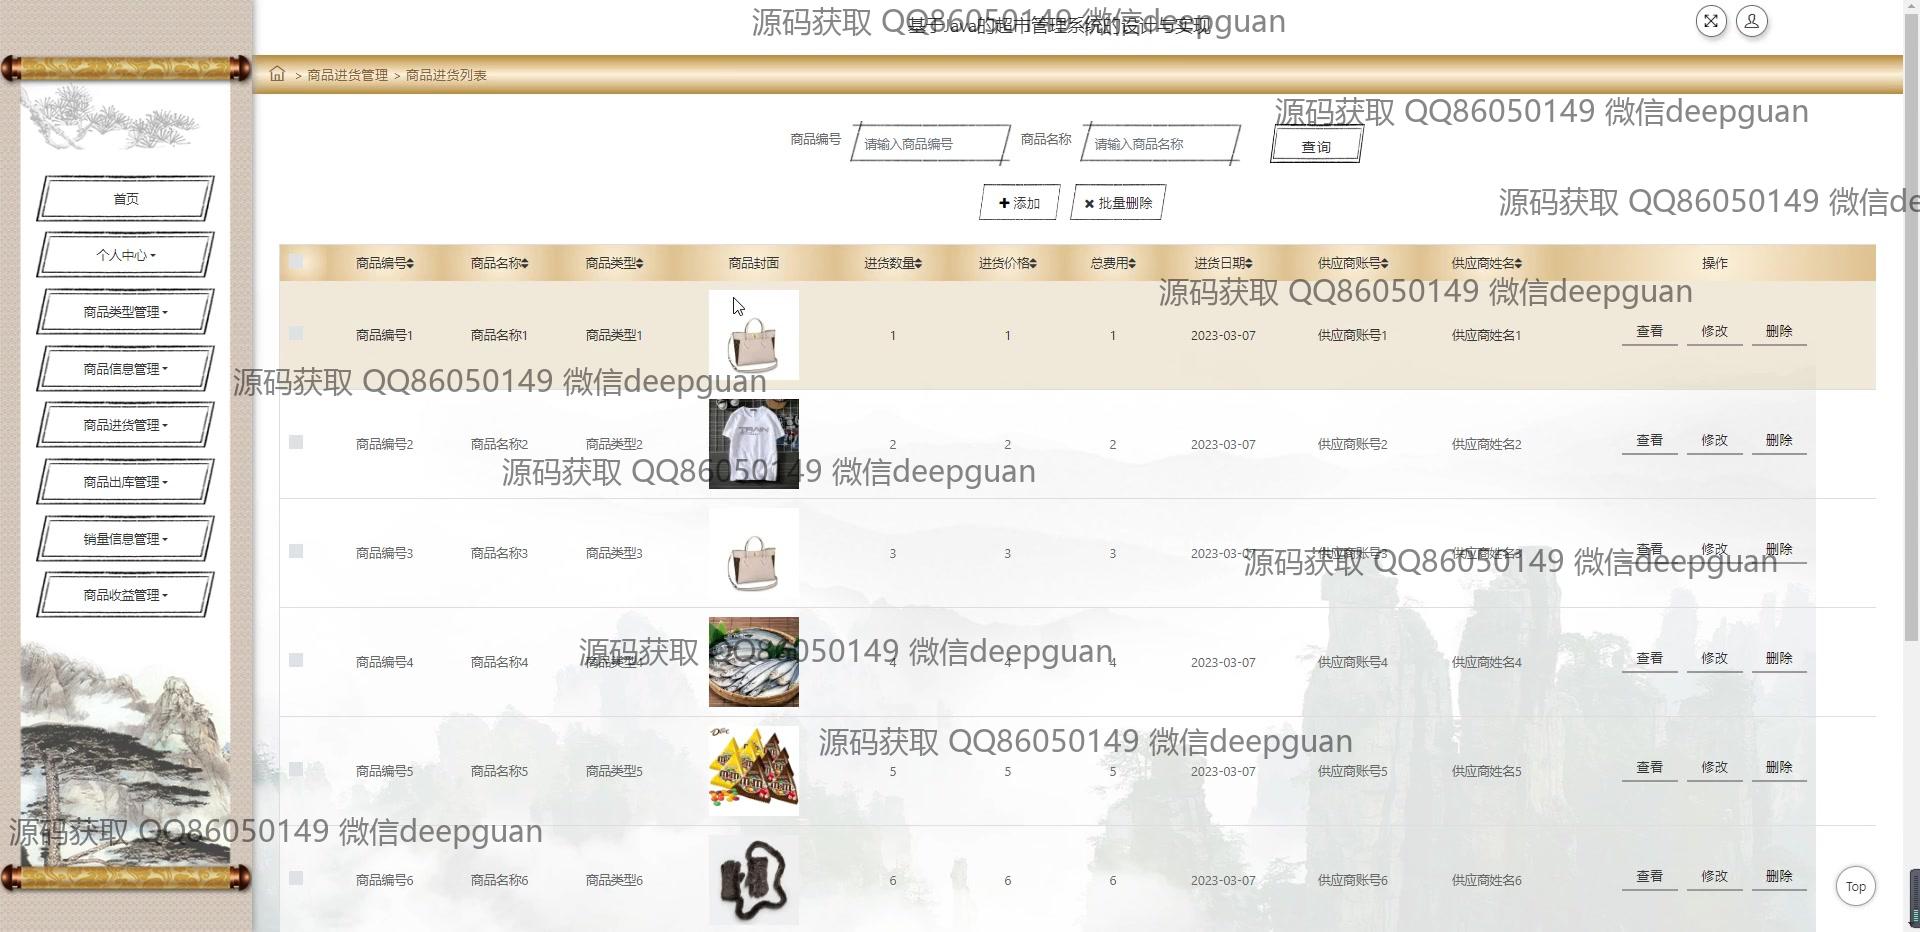Expand the 商品类型管理 menu
Viewport: 1920px width, 932px height.
125,311
